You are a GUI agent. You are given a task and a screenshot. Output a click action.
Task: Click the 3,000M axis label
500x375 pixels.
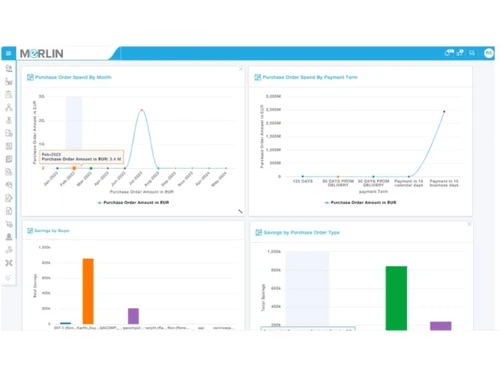point(273,96)
